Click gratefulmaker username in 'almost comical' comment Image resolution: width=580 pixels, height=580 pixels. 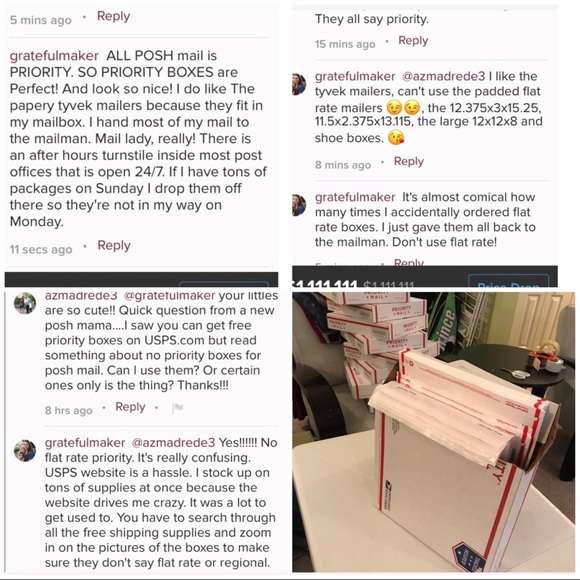pos(355,197)
